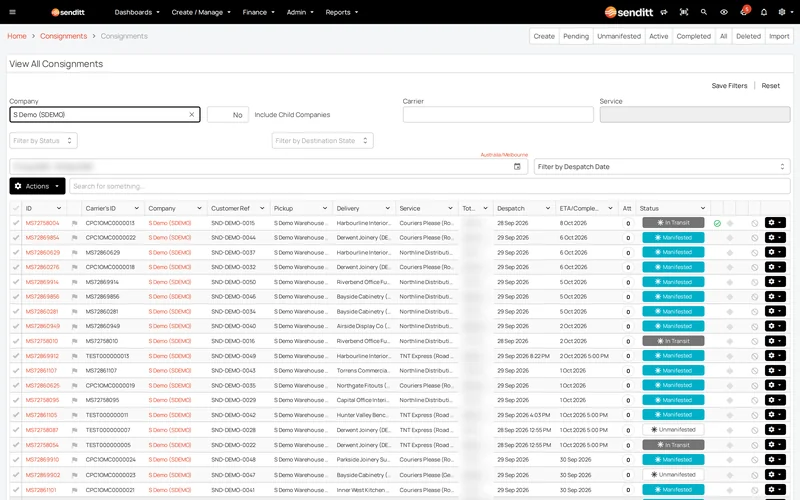Open the icon with red badge 5
800x500 pixels.
(744, 12)
